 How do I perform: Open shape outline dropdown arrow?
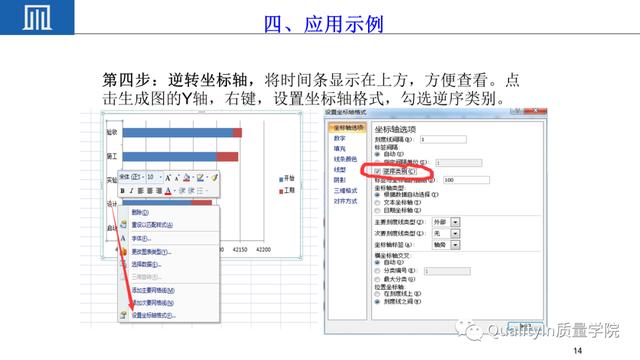click(207, 178)
